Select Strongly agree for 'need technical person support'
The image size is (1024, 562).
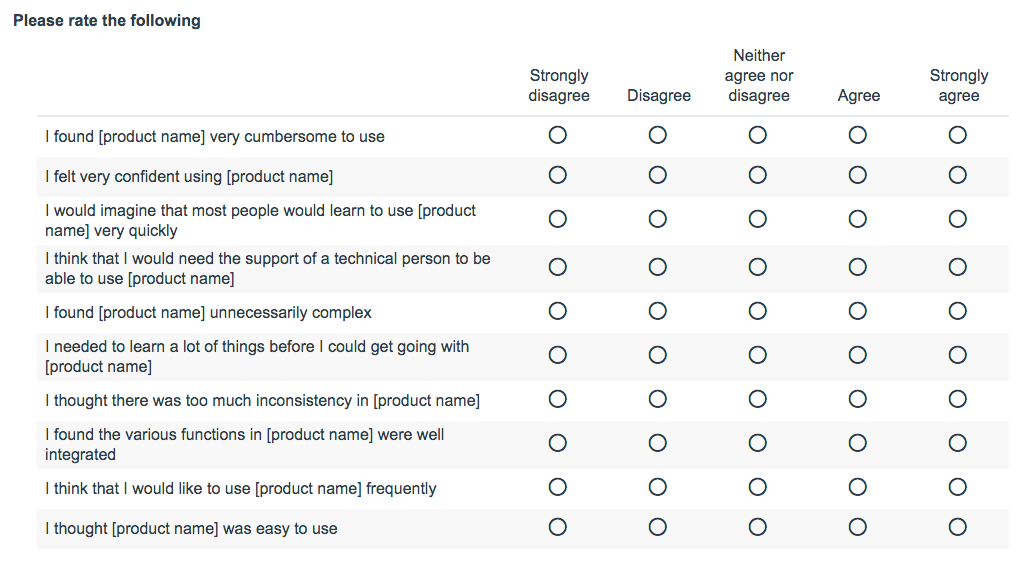click(958, 267)
